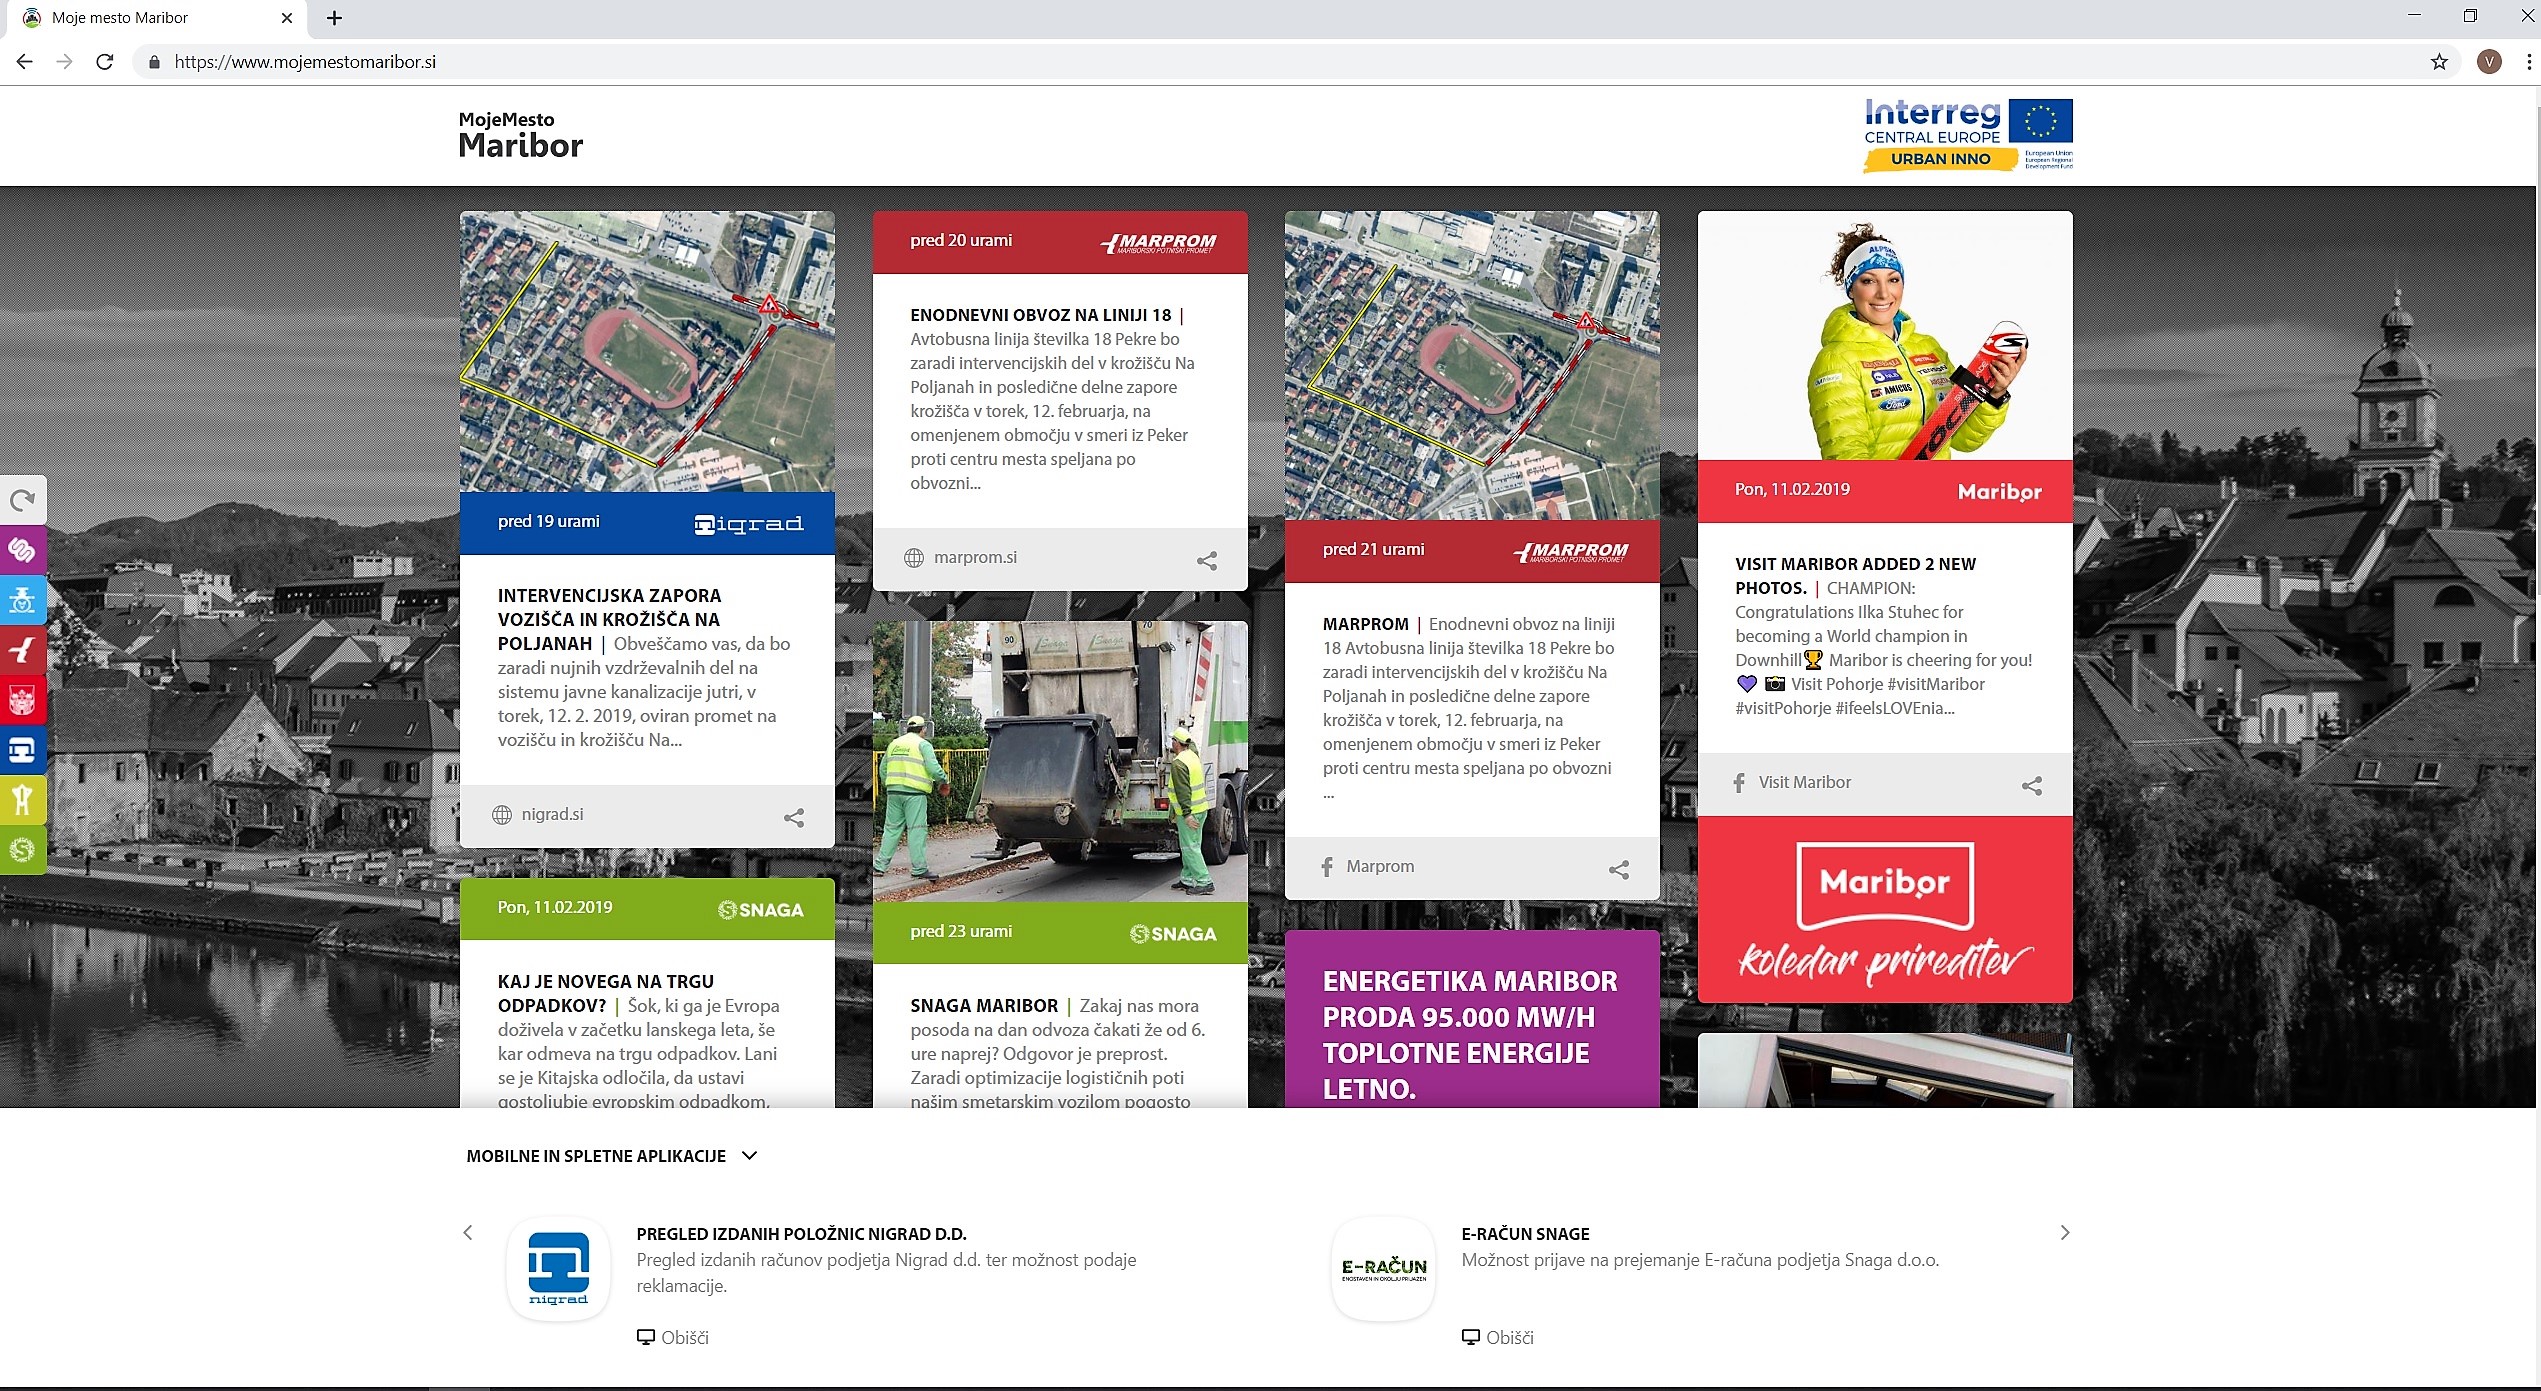The height and width of the screenshot is (1391, 2541).
Task: Share the marprom.si article card
Action: click(x=1207, y=561)
